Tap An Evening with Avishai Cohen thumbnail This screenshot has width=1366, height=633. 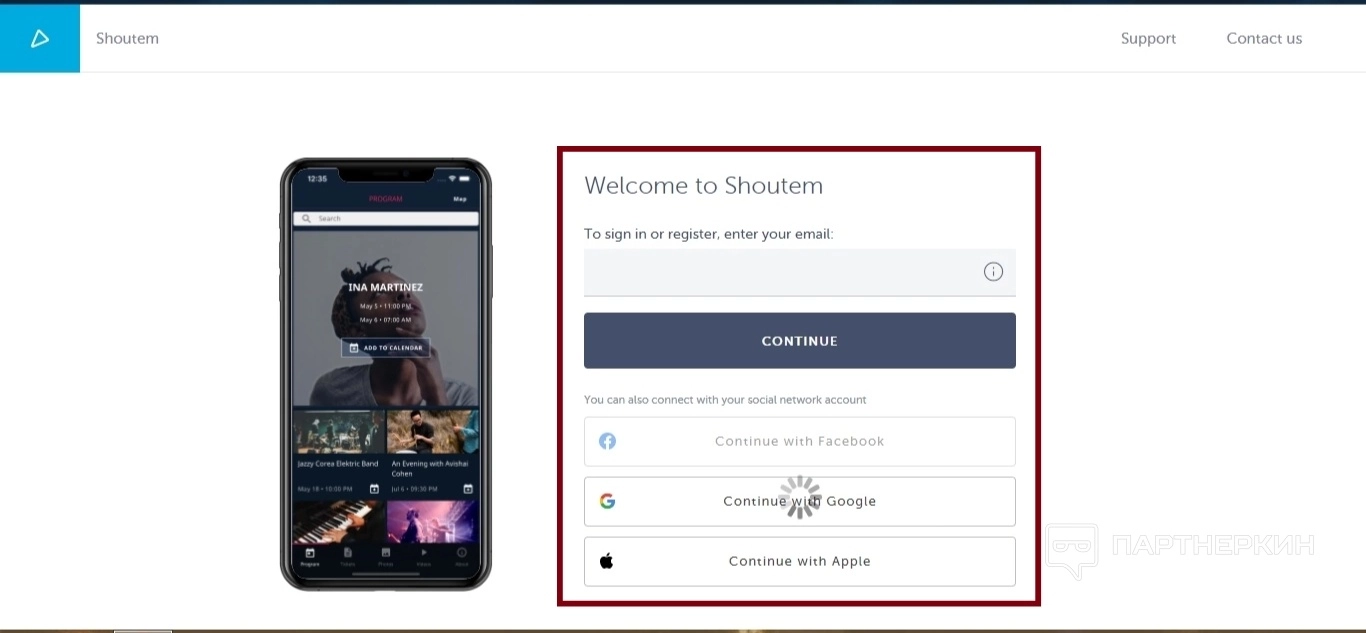[432, 432]
